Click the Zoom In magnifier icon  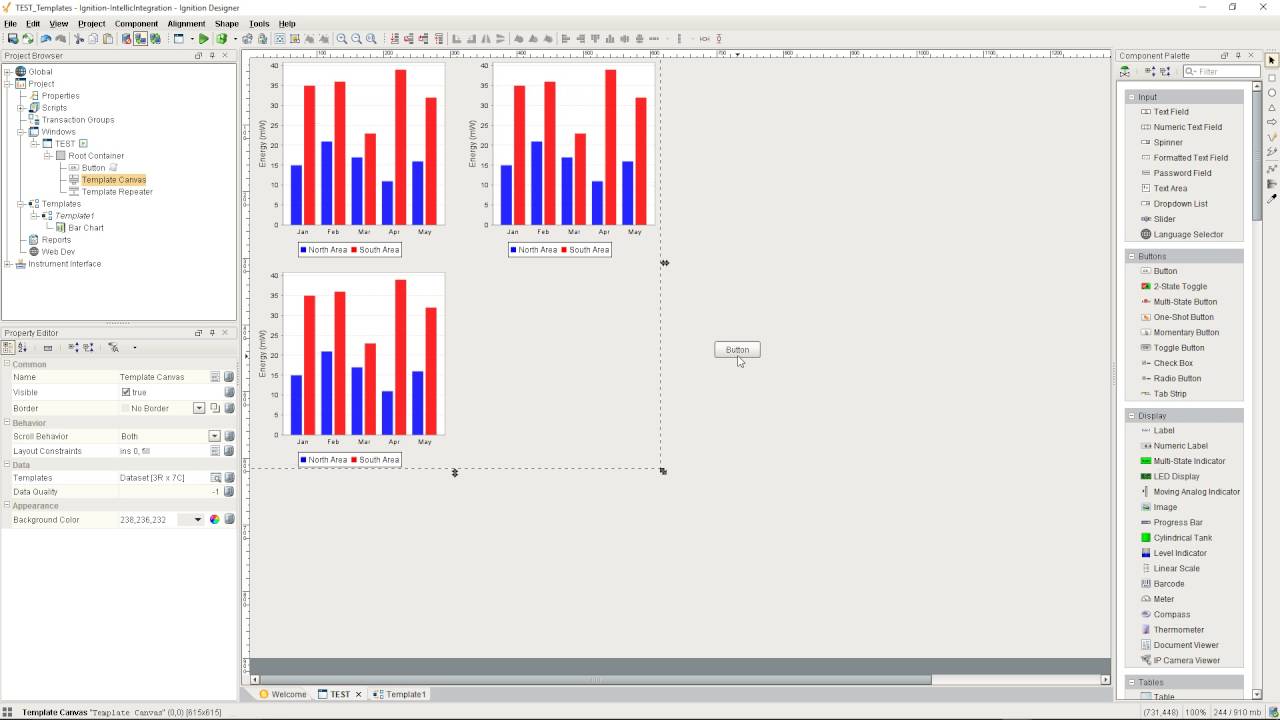click(x=341, y=39)
